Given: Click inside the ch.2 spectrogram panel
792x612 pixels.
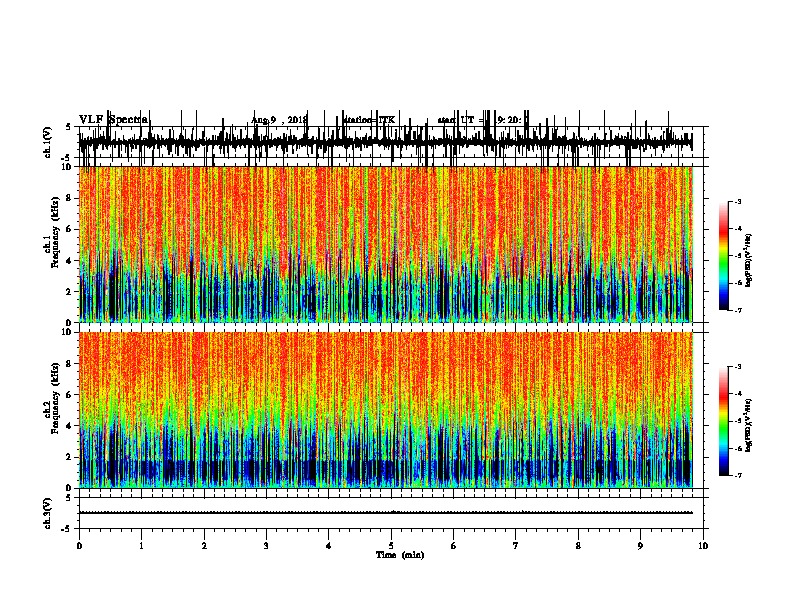Looking at the screenshot, I should pos(386,410).
